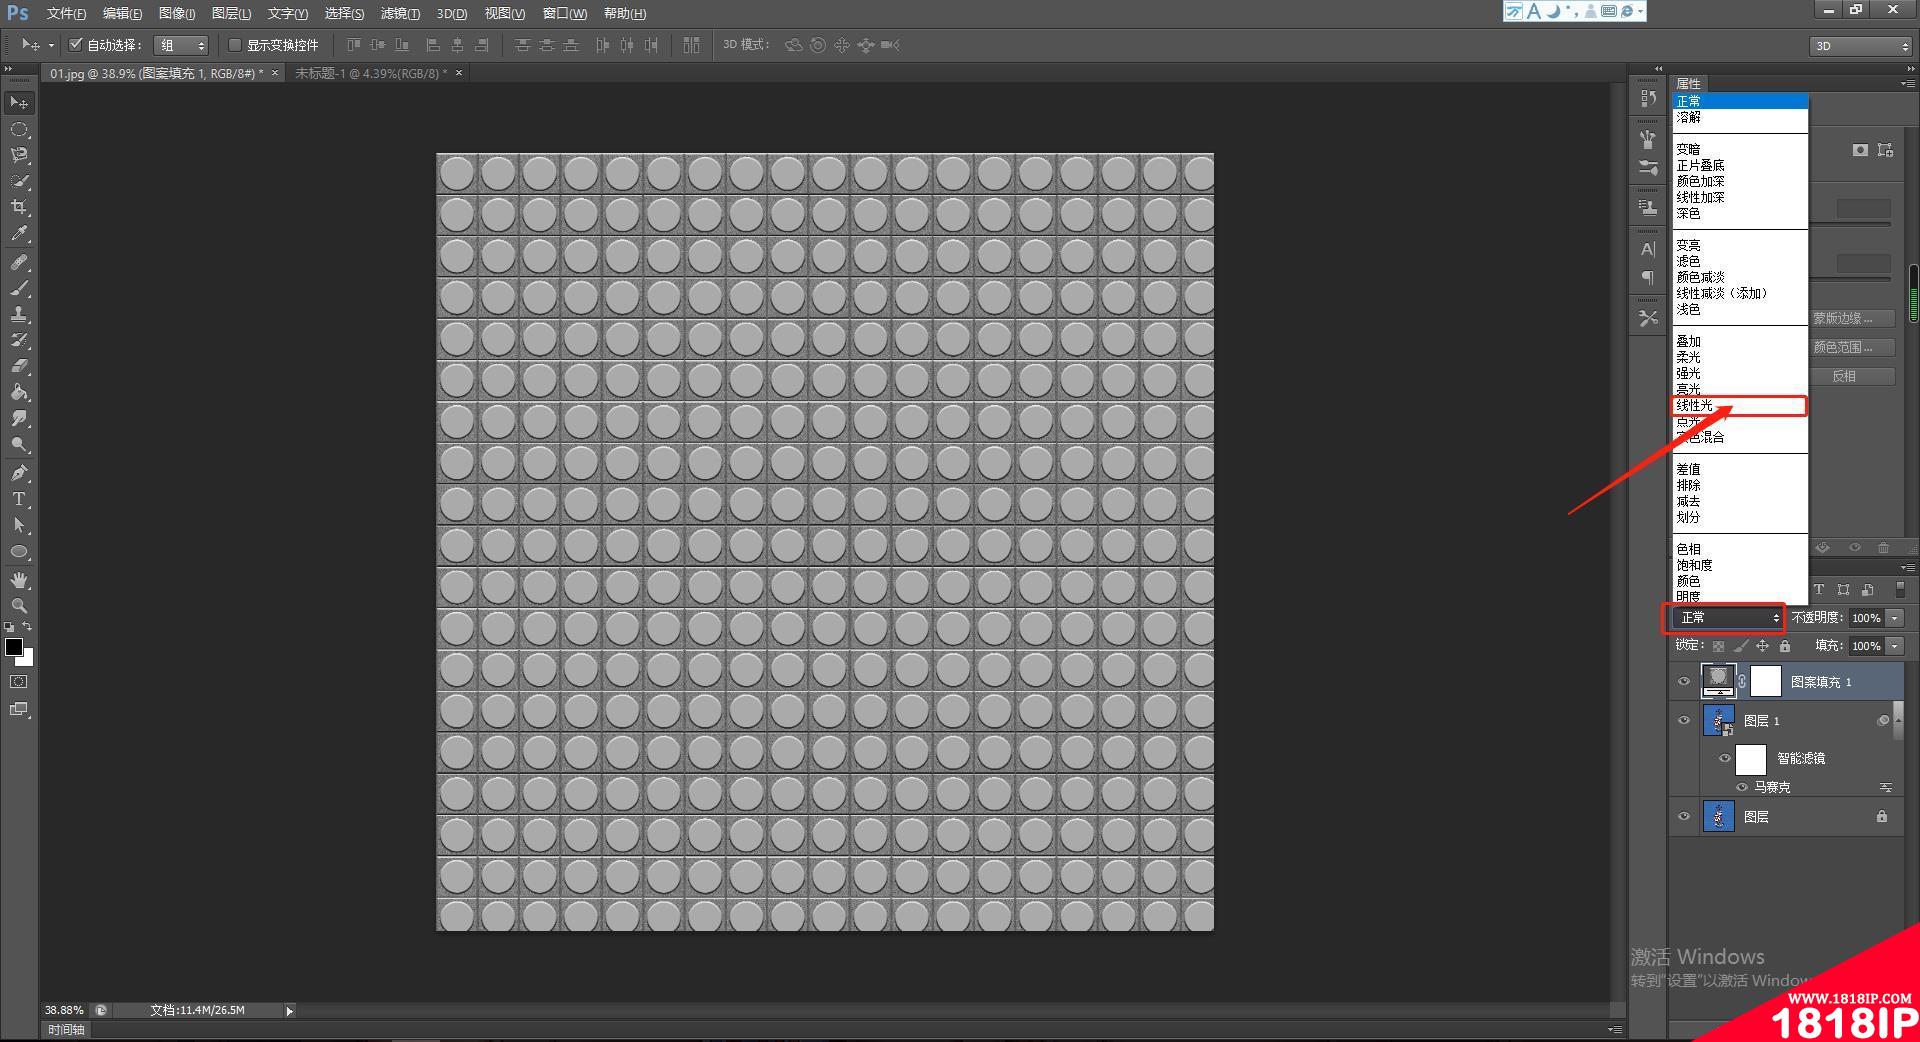Viewport: 1920px width, 1042px height.
Task: Select the Elliptical Marquee tool
Action: pos(19,129)
